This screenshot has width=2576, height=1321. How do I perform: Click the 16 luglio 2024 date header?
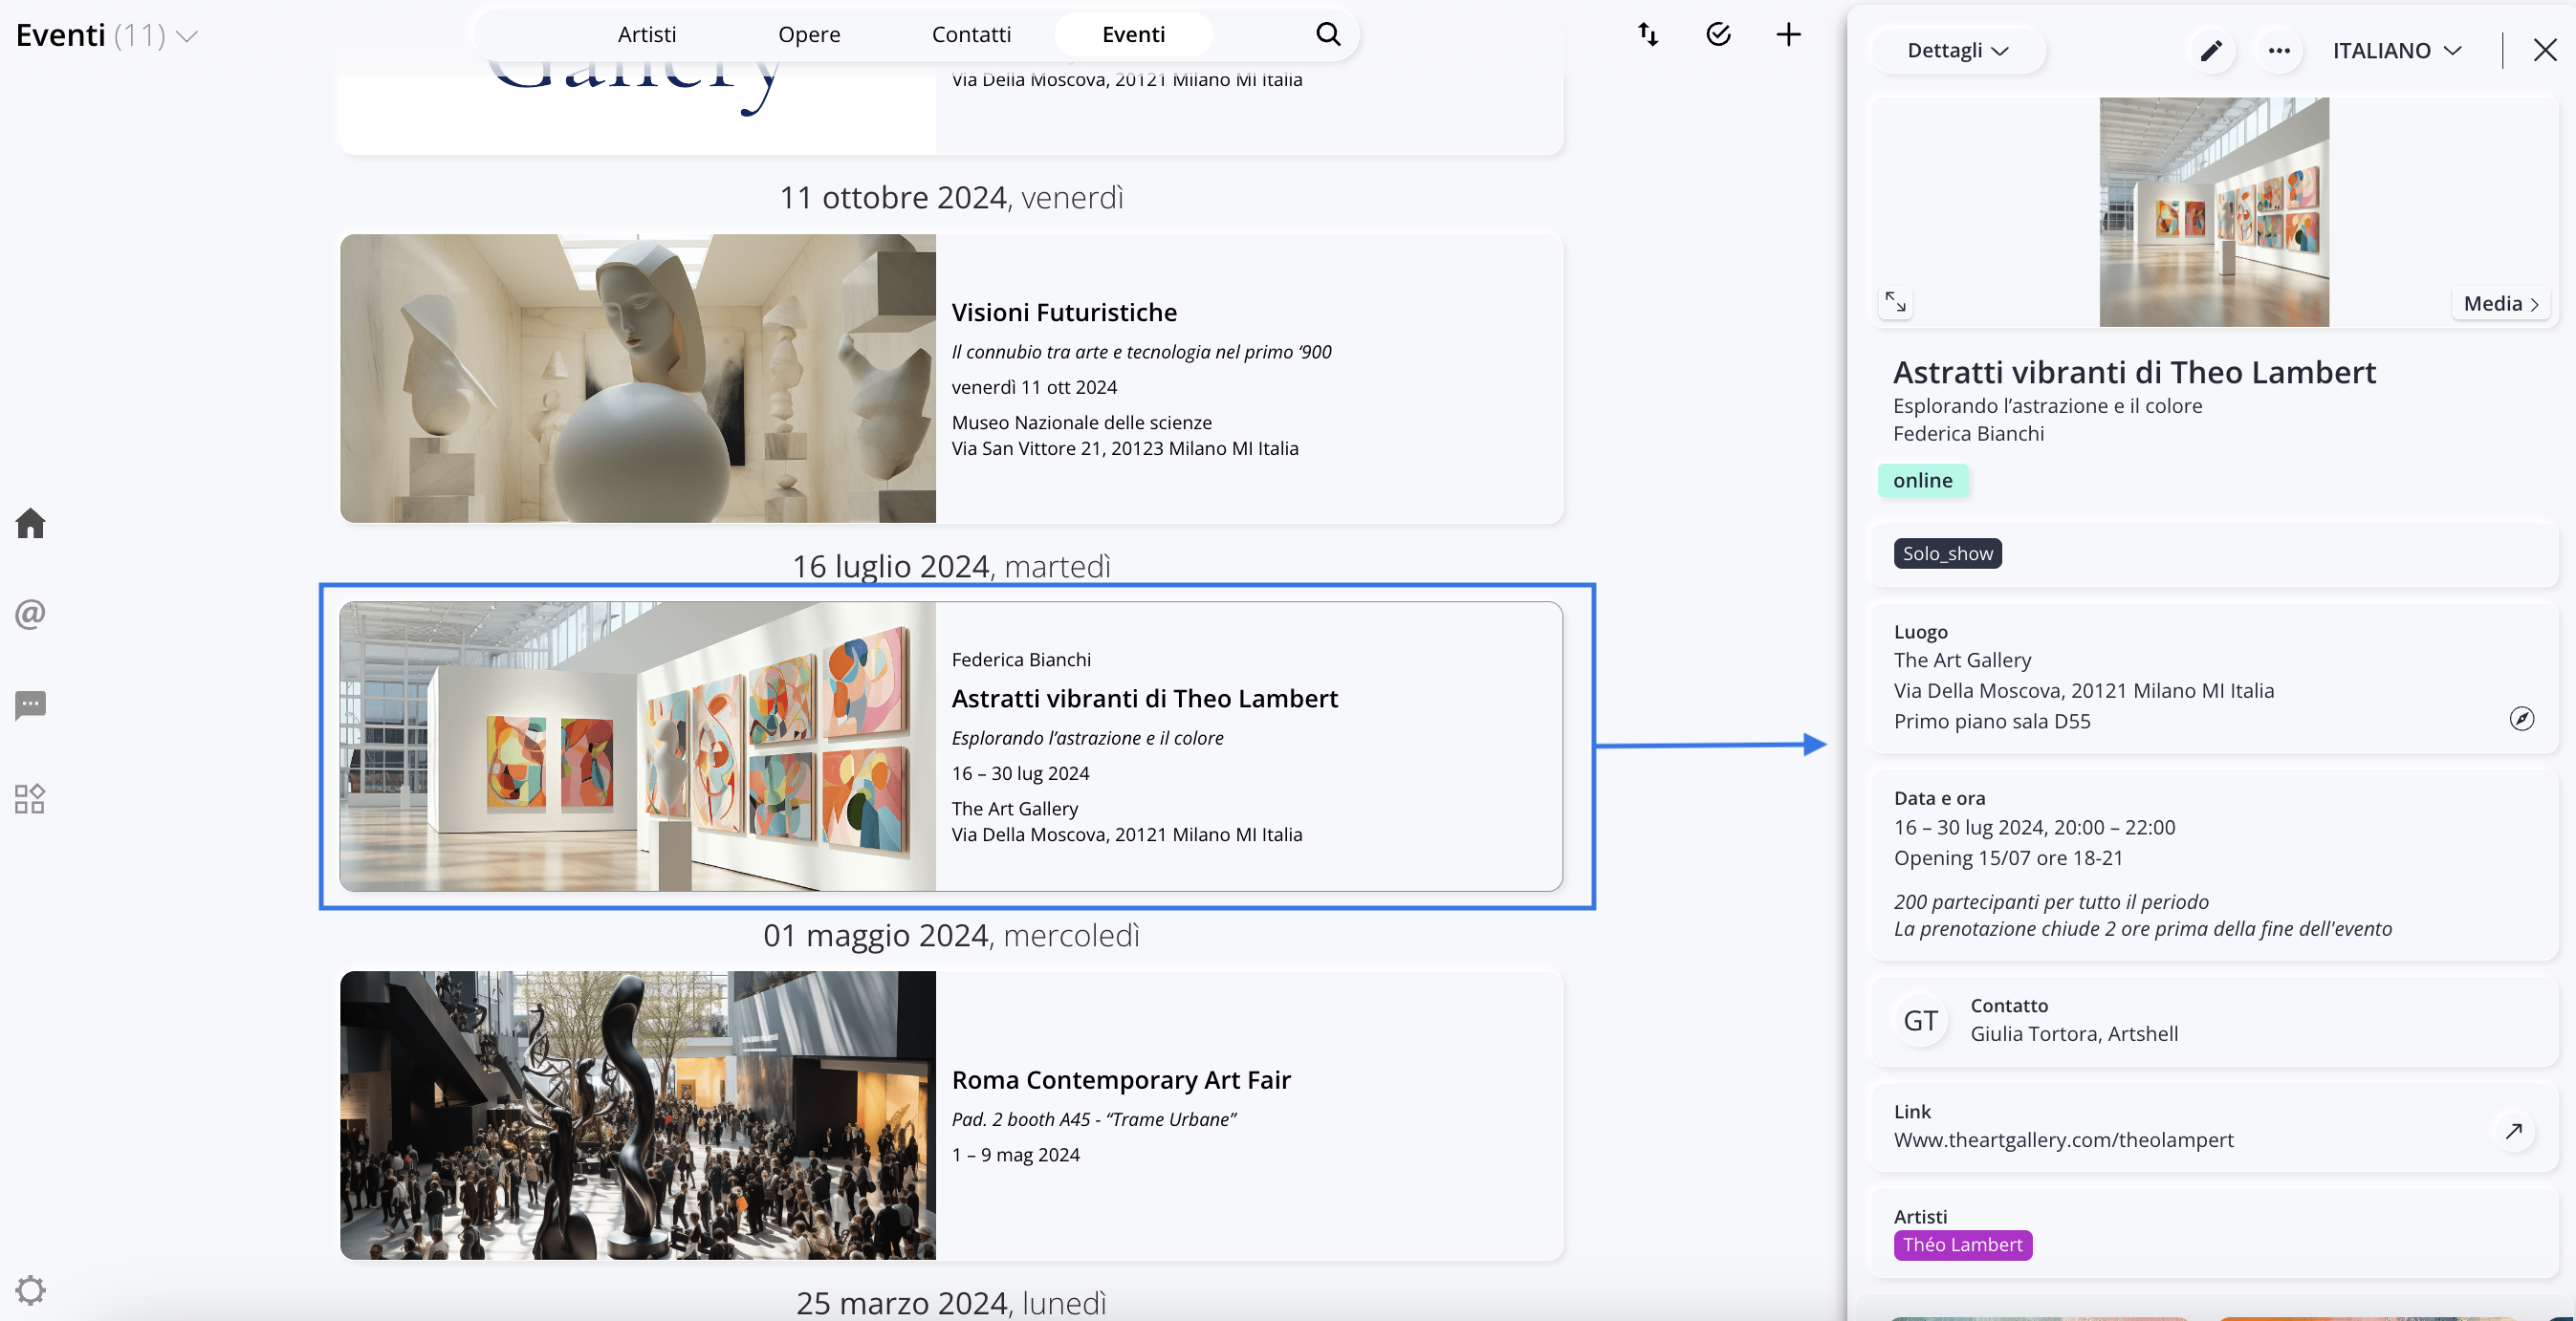[x=951, y=566]
